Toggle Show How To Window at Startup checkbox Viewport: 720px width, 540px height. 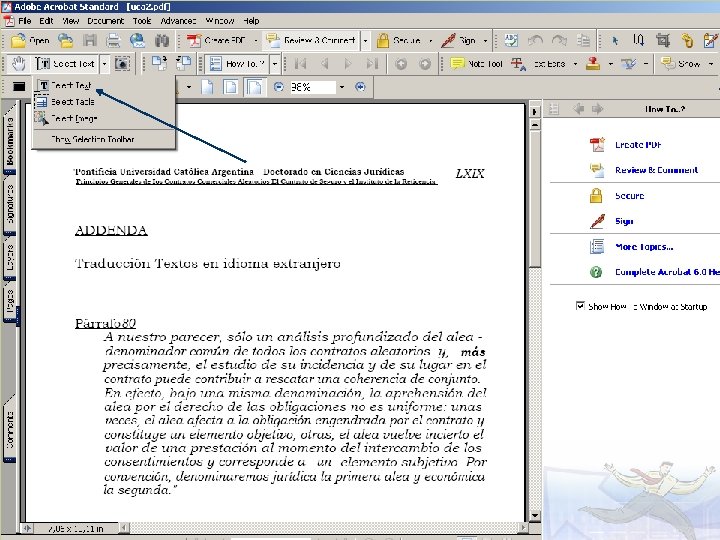tap(580, 306)
